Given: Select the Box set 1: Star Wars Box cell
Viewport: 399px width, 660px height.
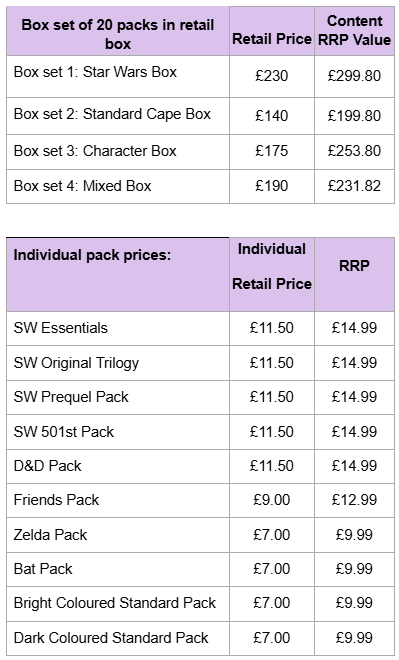Looking at the screenshot, I should pos(118,76).
